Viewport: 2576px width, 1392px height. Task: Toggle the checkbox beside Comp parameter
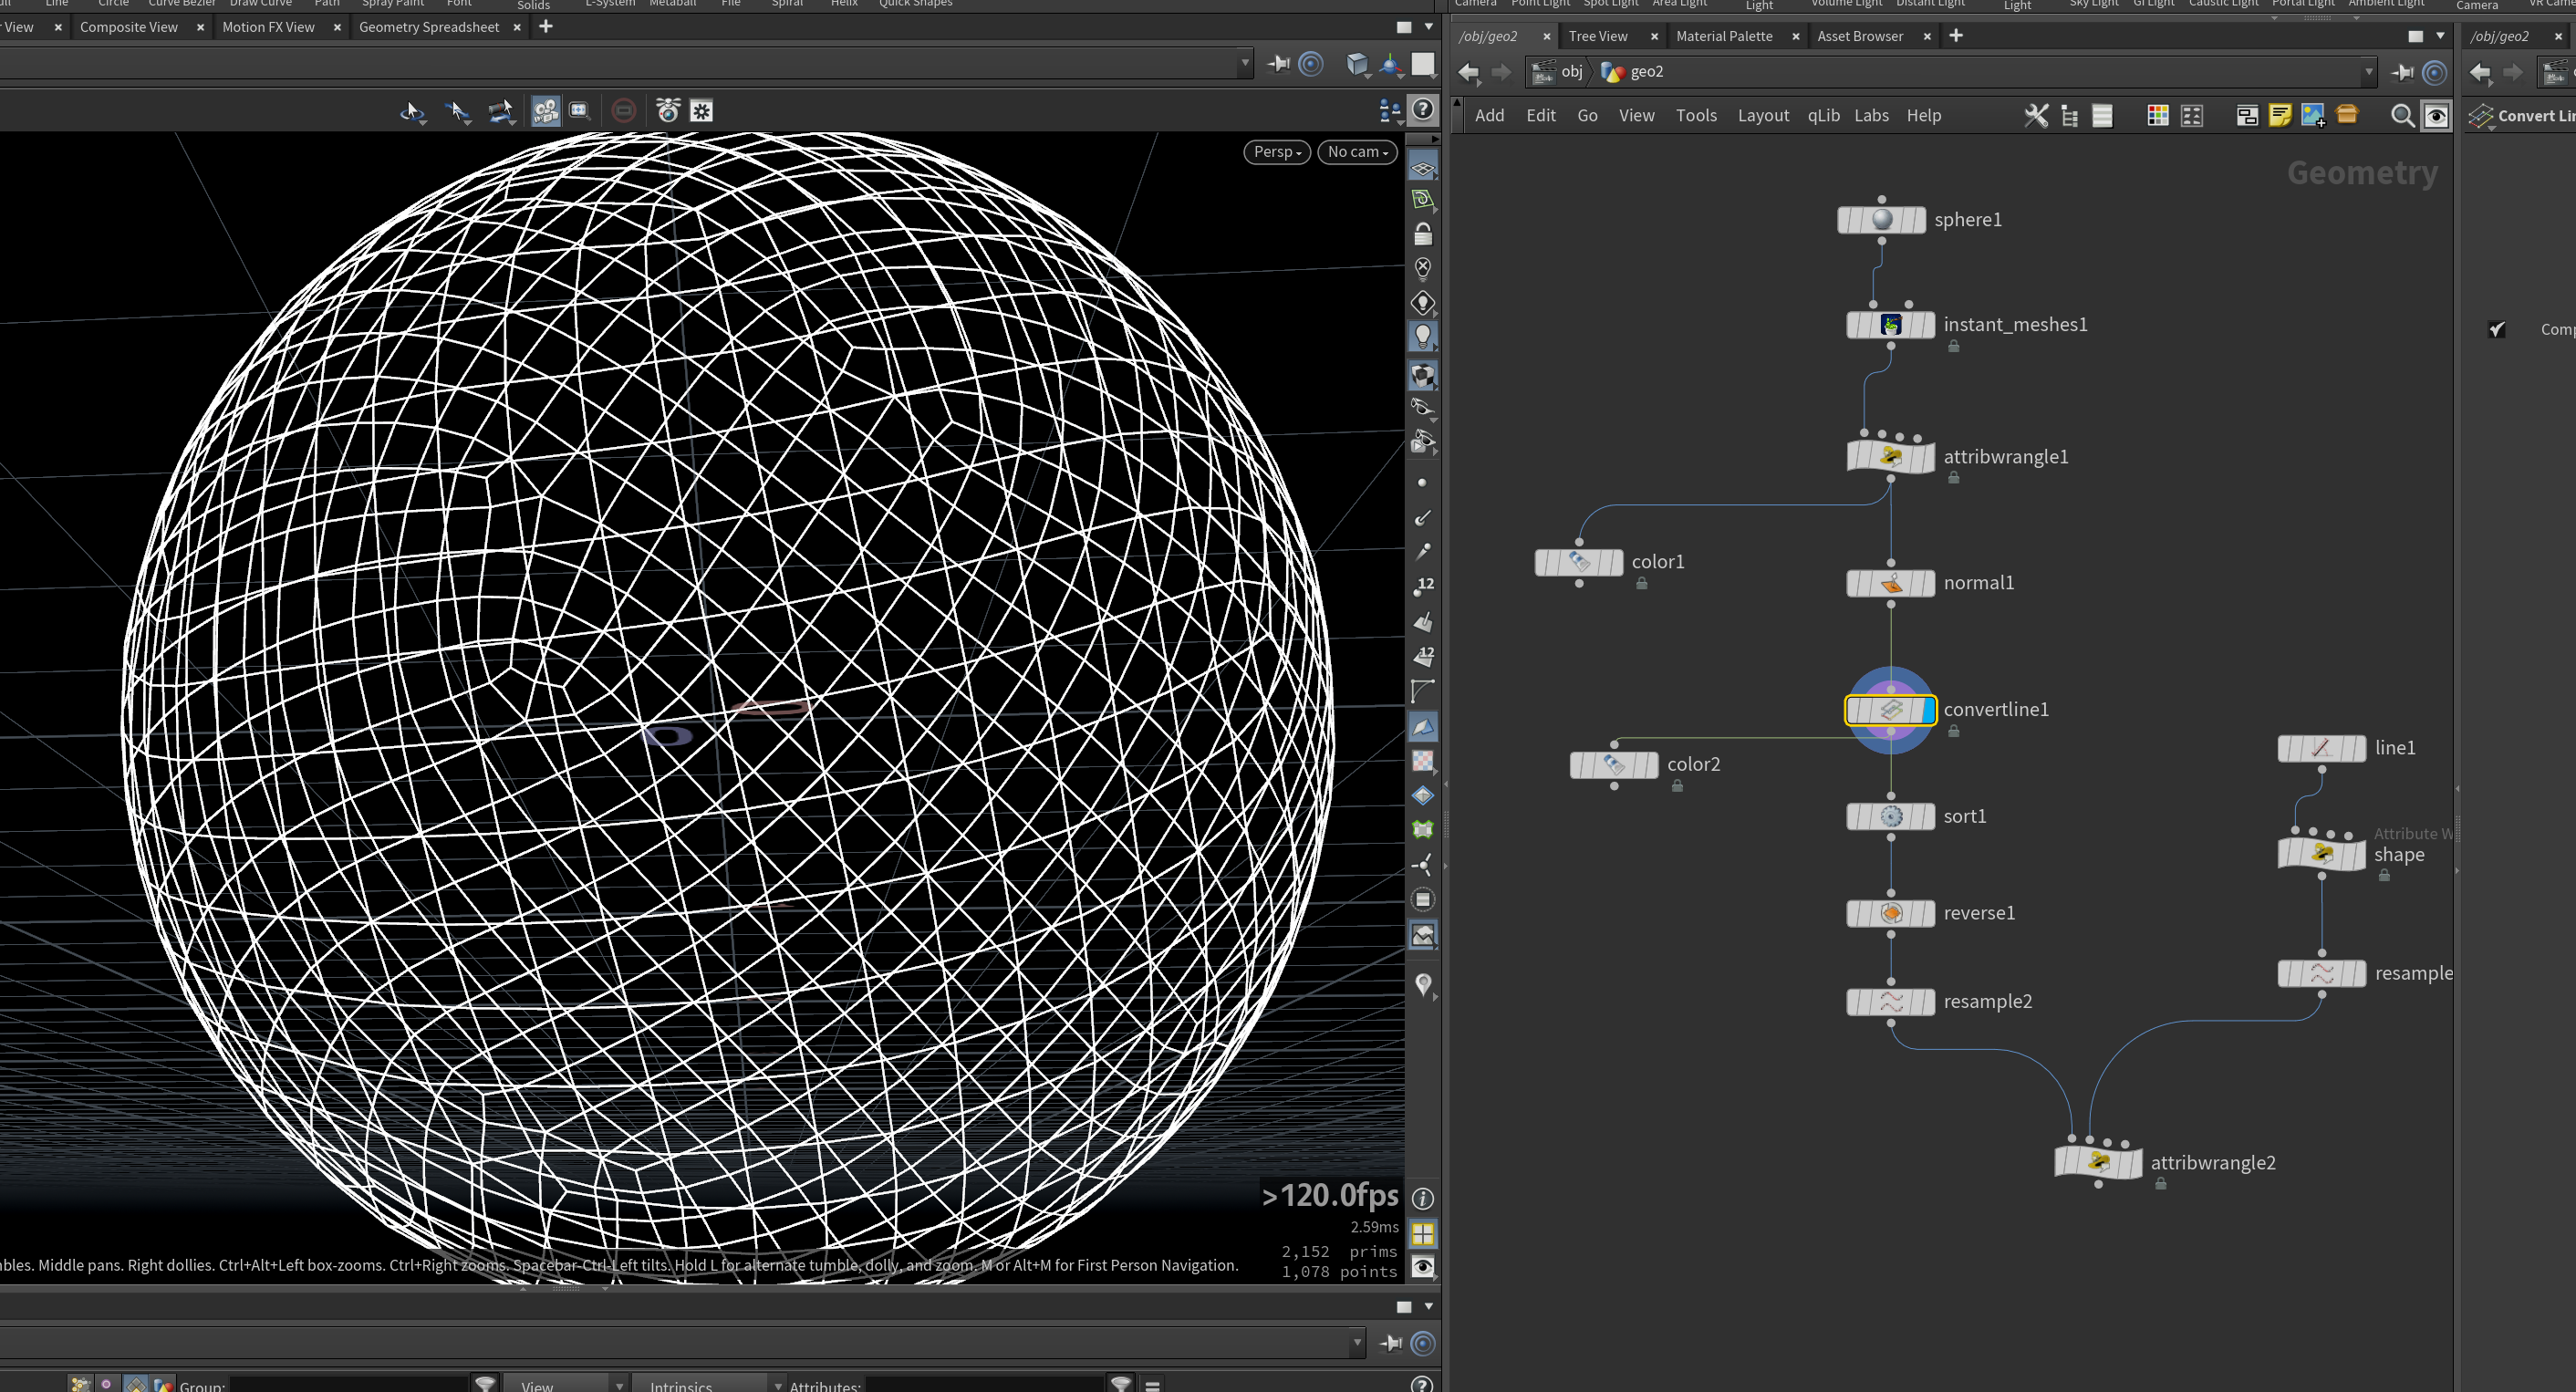coord(2497,329)
